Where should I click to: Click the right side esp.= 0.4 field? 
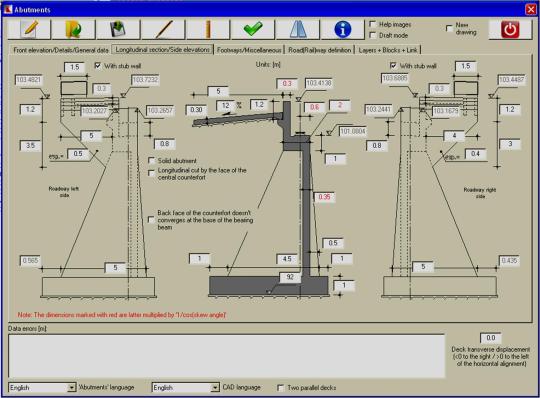475,154
